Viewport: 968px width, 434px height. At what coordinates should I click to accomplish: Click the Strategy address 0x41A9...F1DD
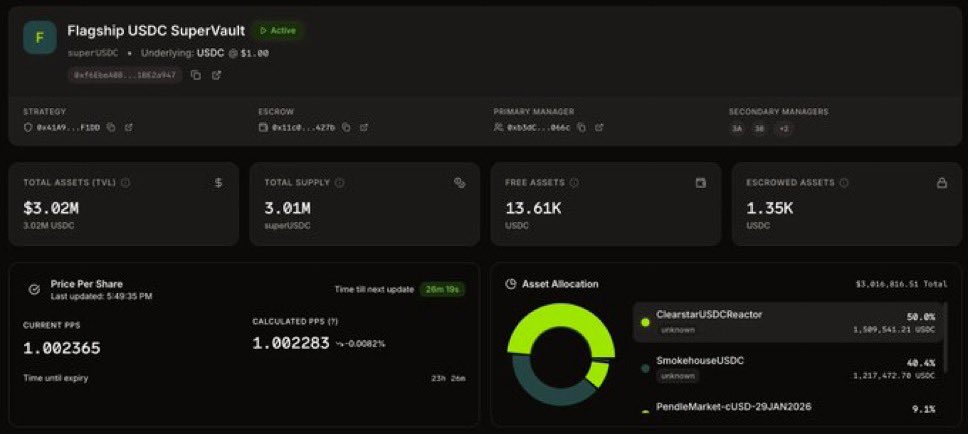[68, 127]
